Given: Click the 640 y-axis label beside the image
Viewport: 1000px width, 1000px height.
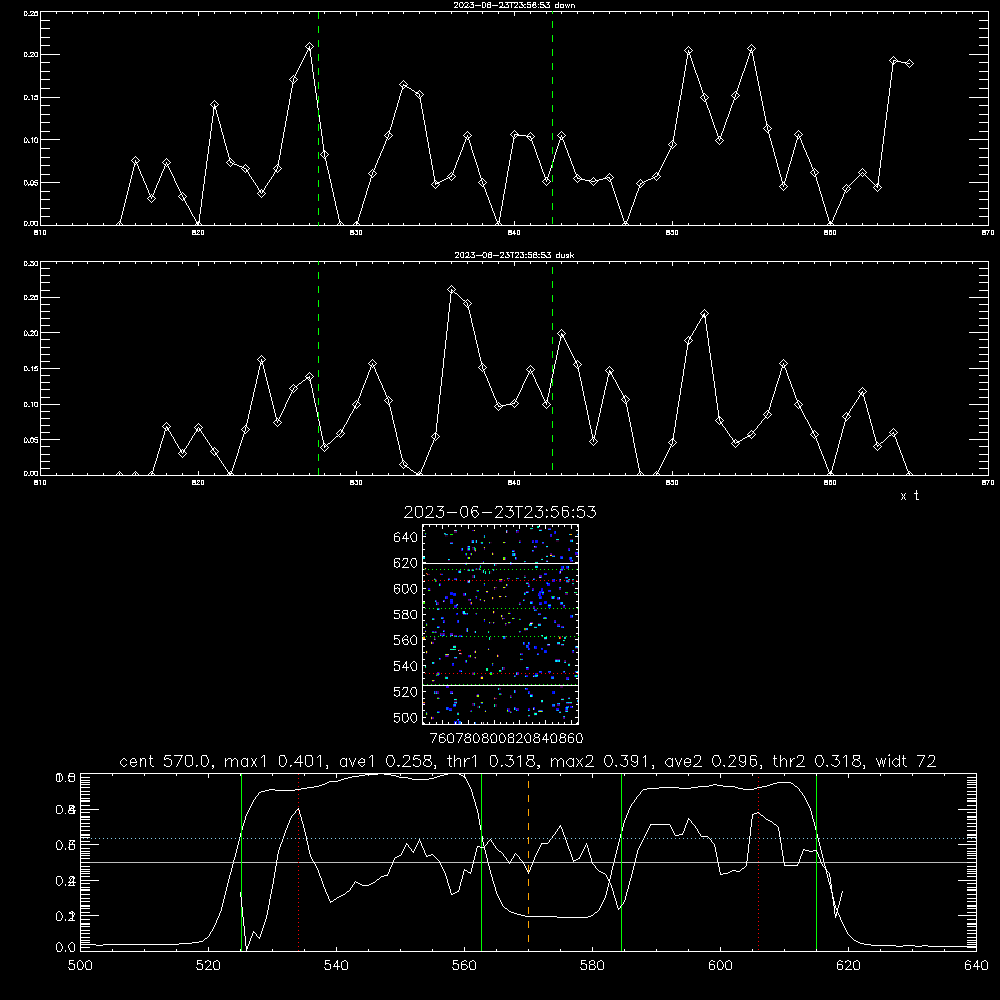Looking at the screenshot, I should point(406,537).
